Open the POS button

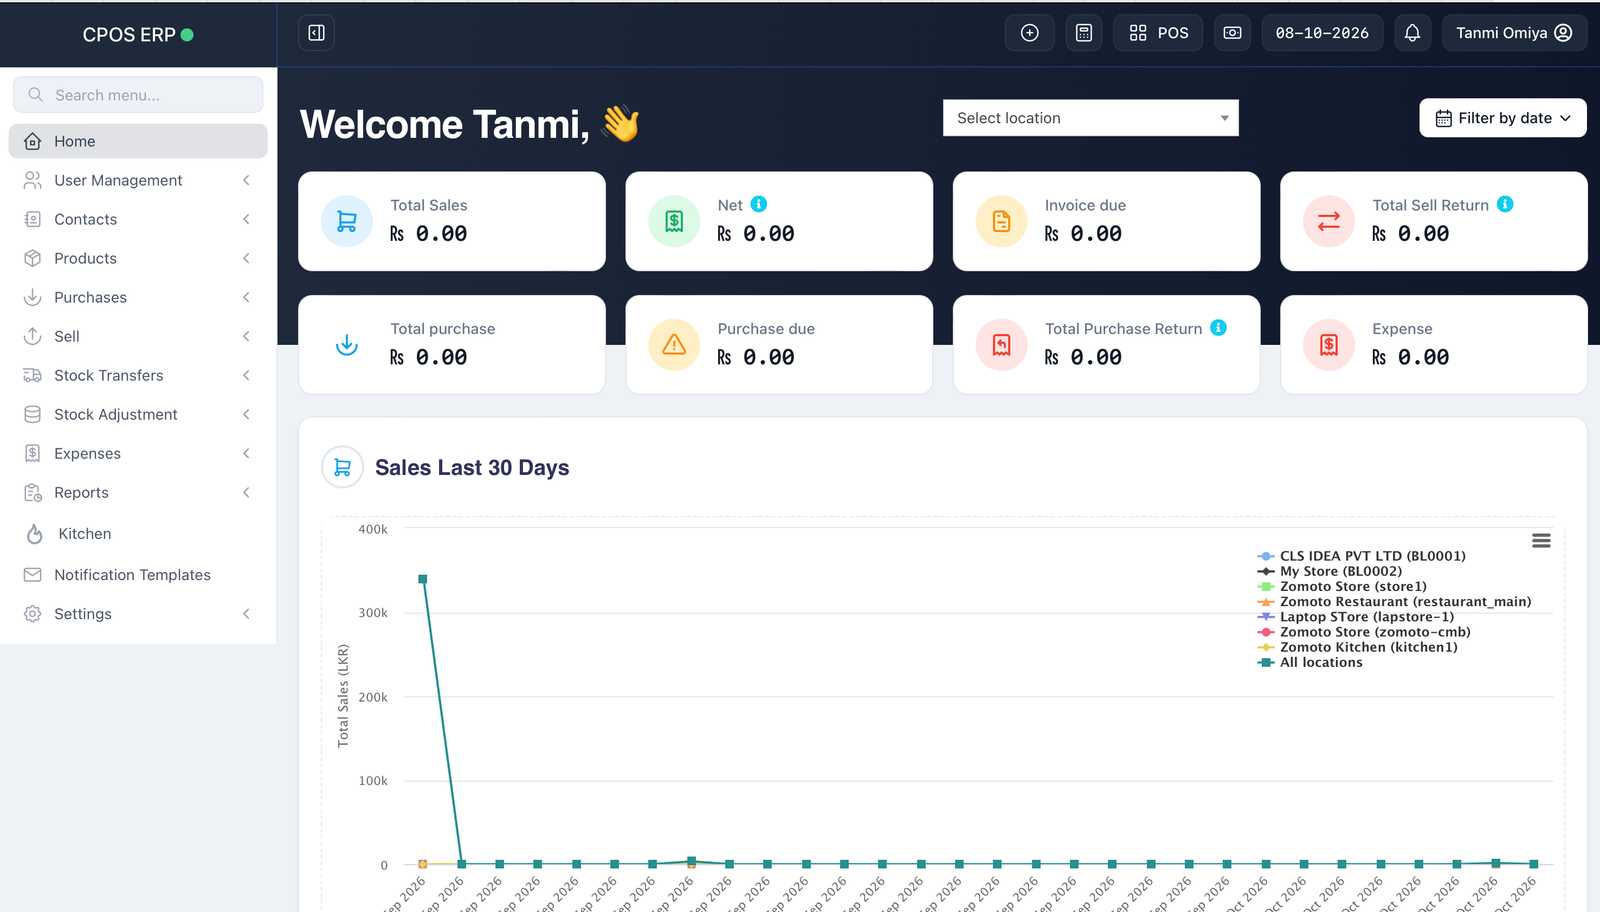coord(1158,33)
